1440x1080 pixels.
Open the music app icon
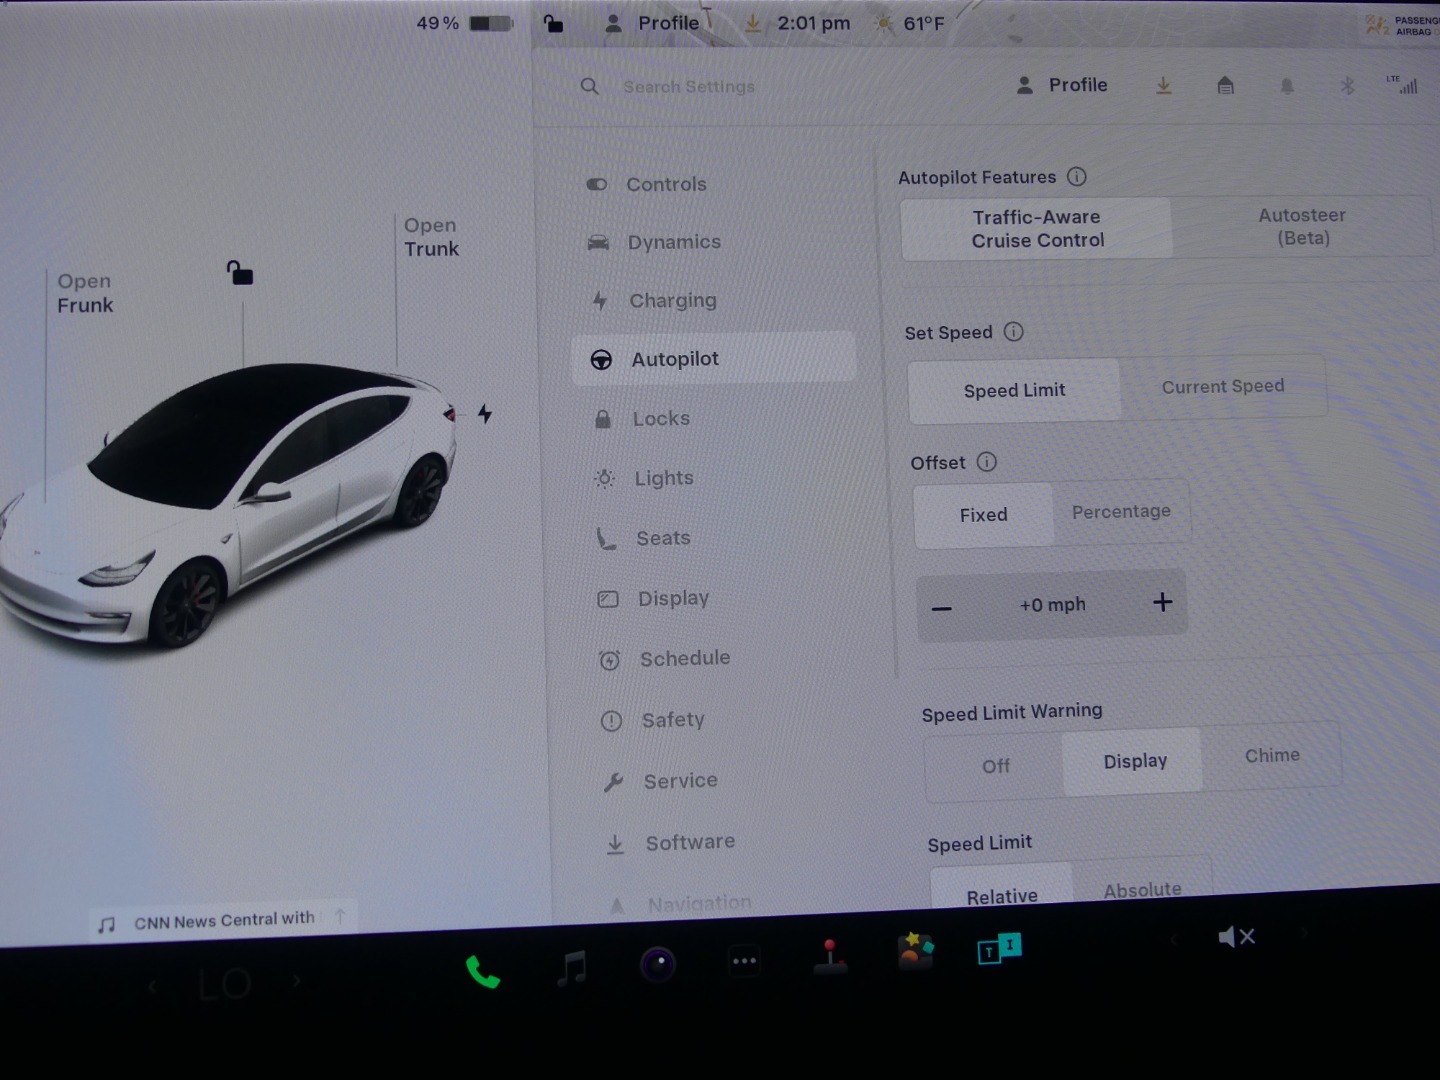(x=571, y=968)
